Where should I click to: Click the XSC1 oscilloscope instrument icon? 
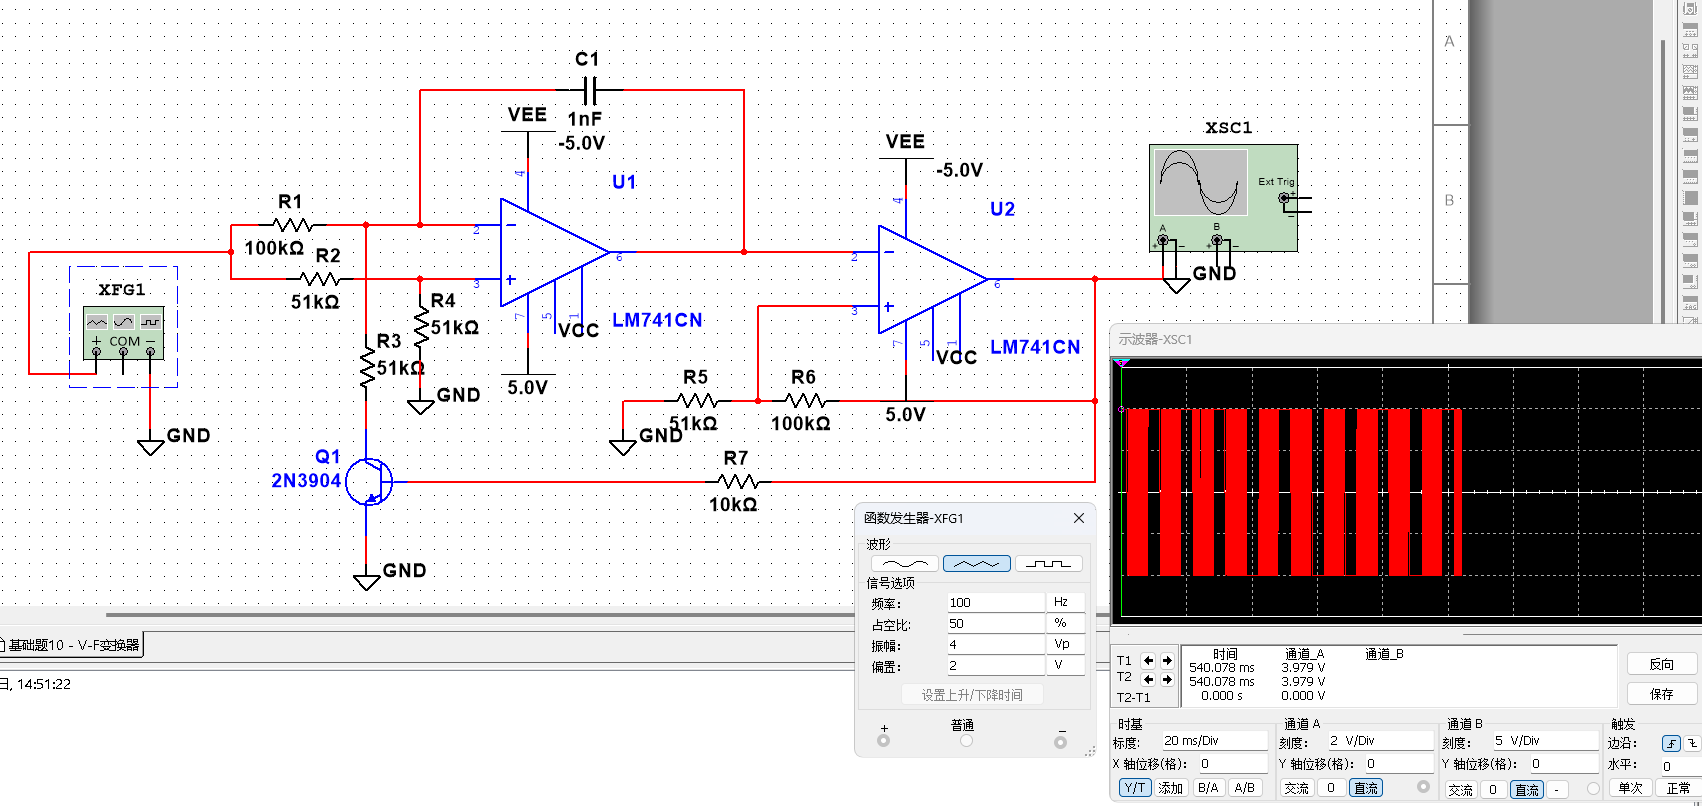(1223, 197)
